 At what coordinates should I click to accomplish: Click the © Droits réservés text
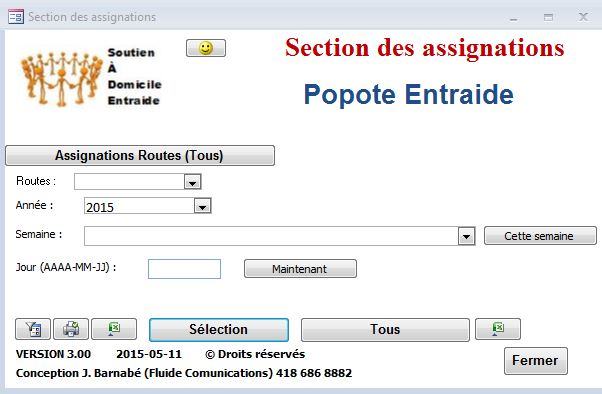255,354
